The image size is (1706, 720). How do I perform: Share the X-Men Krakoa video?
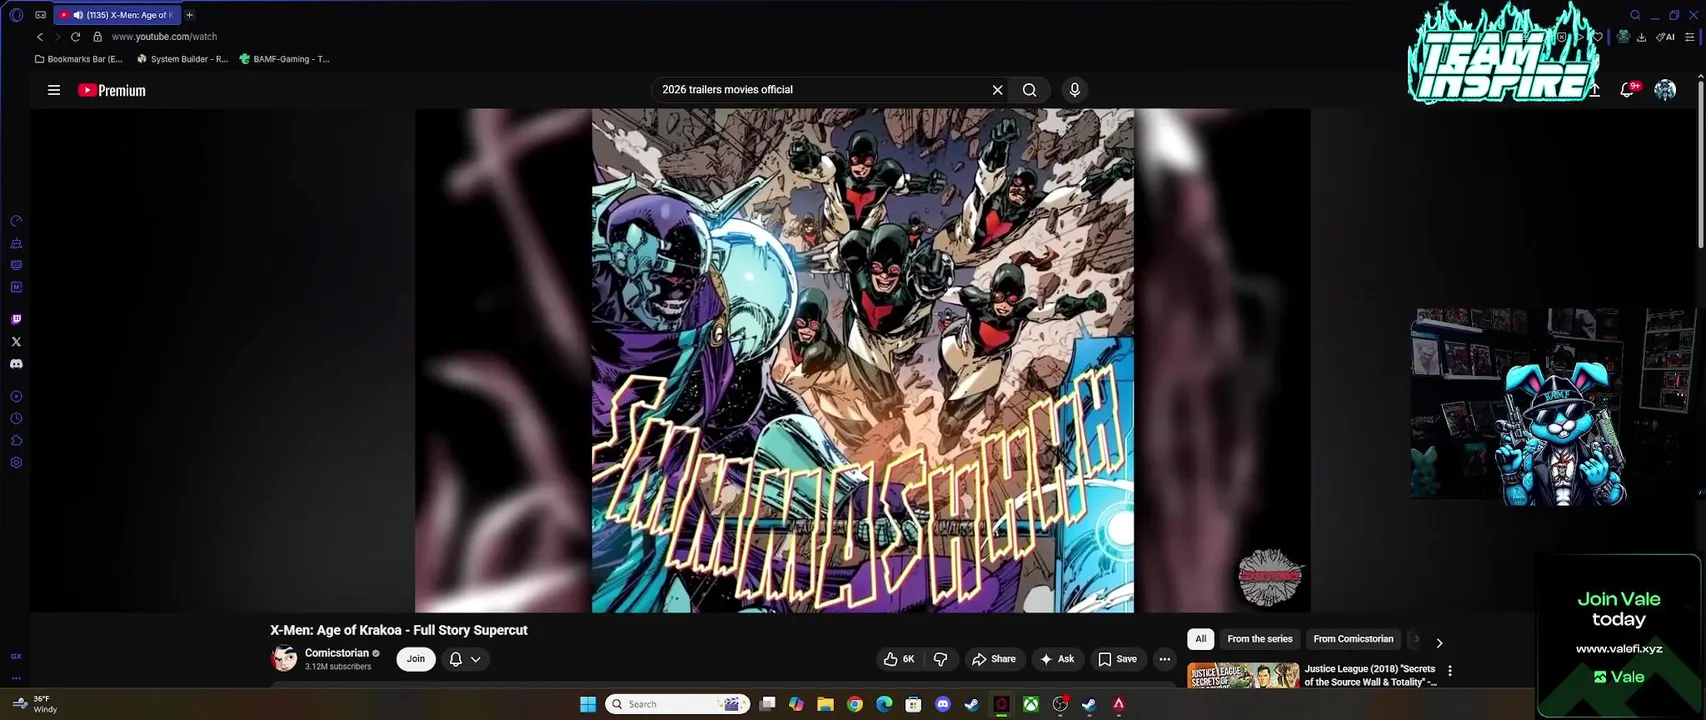coord(994,659)
